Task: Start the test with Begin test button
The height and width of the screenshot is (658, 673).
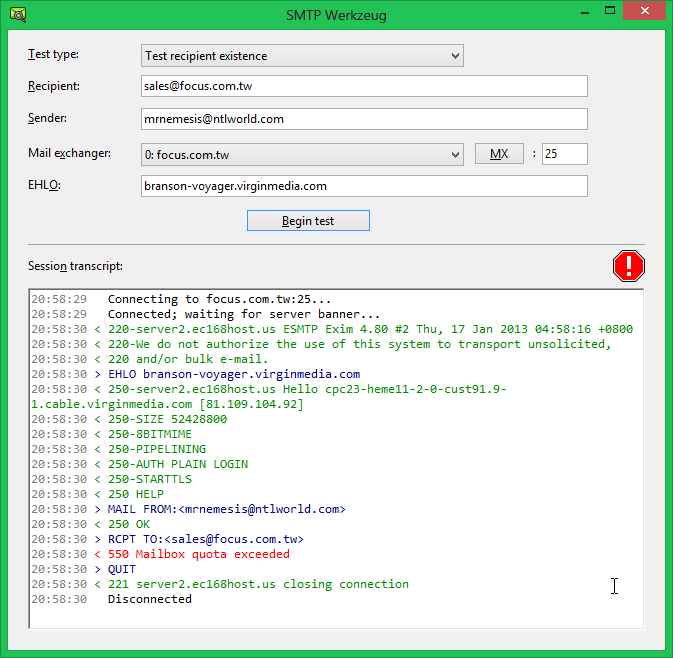Action: pos(308,220)
